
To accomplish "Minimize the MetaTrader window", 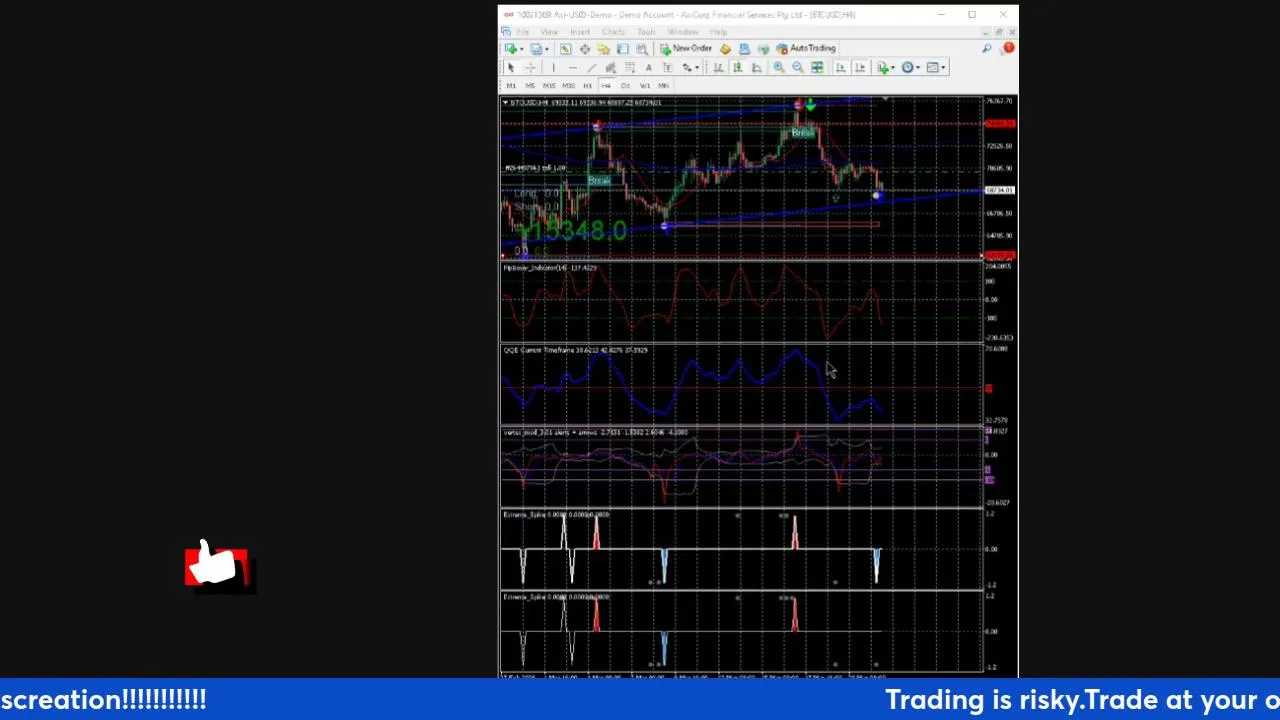I will (x=941, y=14).
